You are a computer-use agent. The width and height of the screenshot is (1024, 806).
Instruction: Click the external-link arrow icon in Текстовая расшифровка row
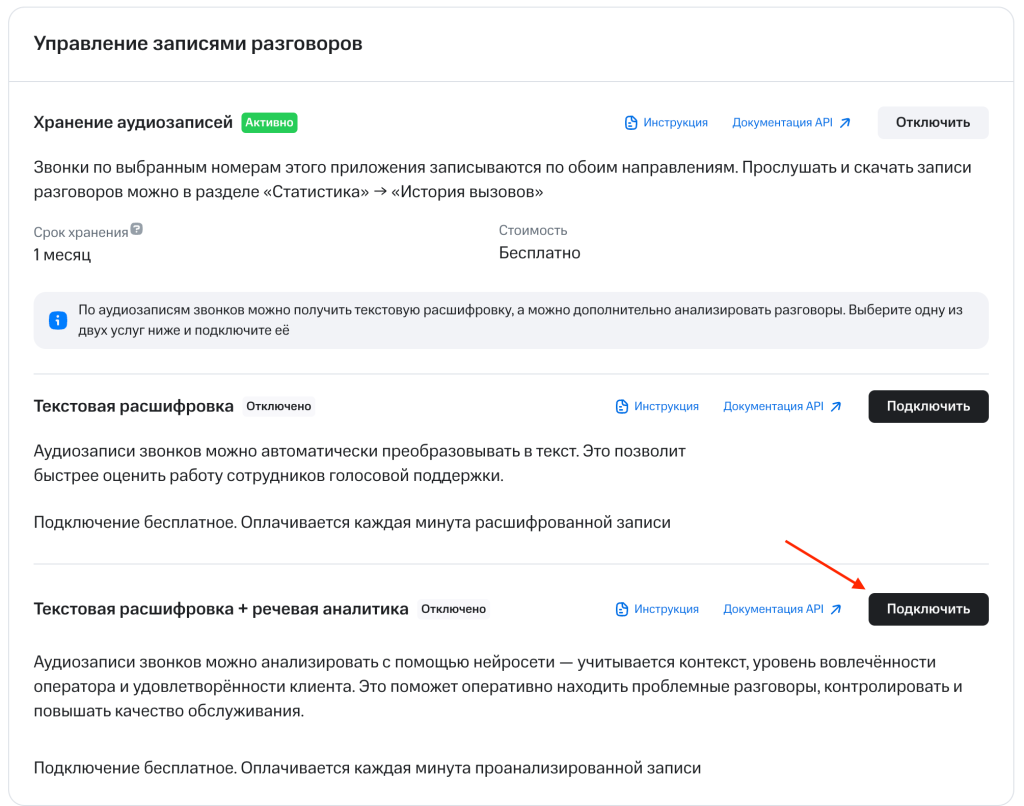pyautogui.click(x=836, y=406)
